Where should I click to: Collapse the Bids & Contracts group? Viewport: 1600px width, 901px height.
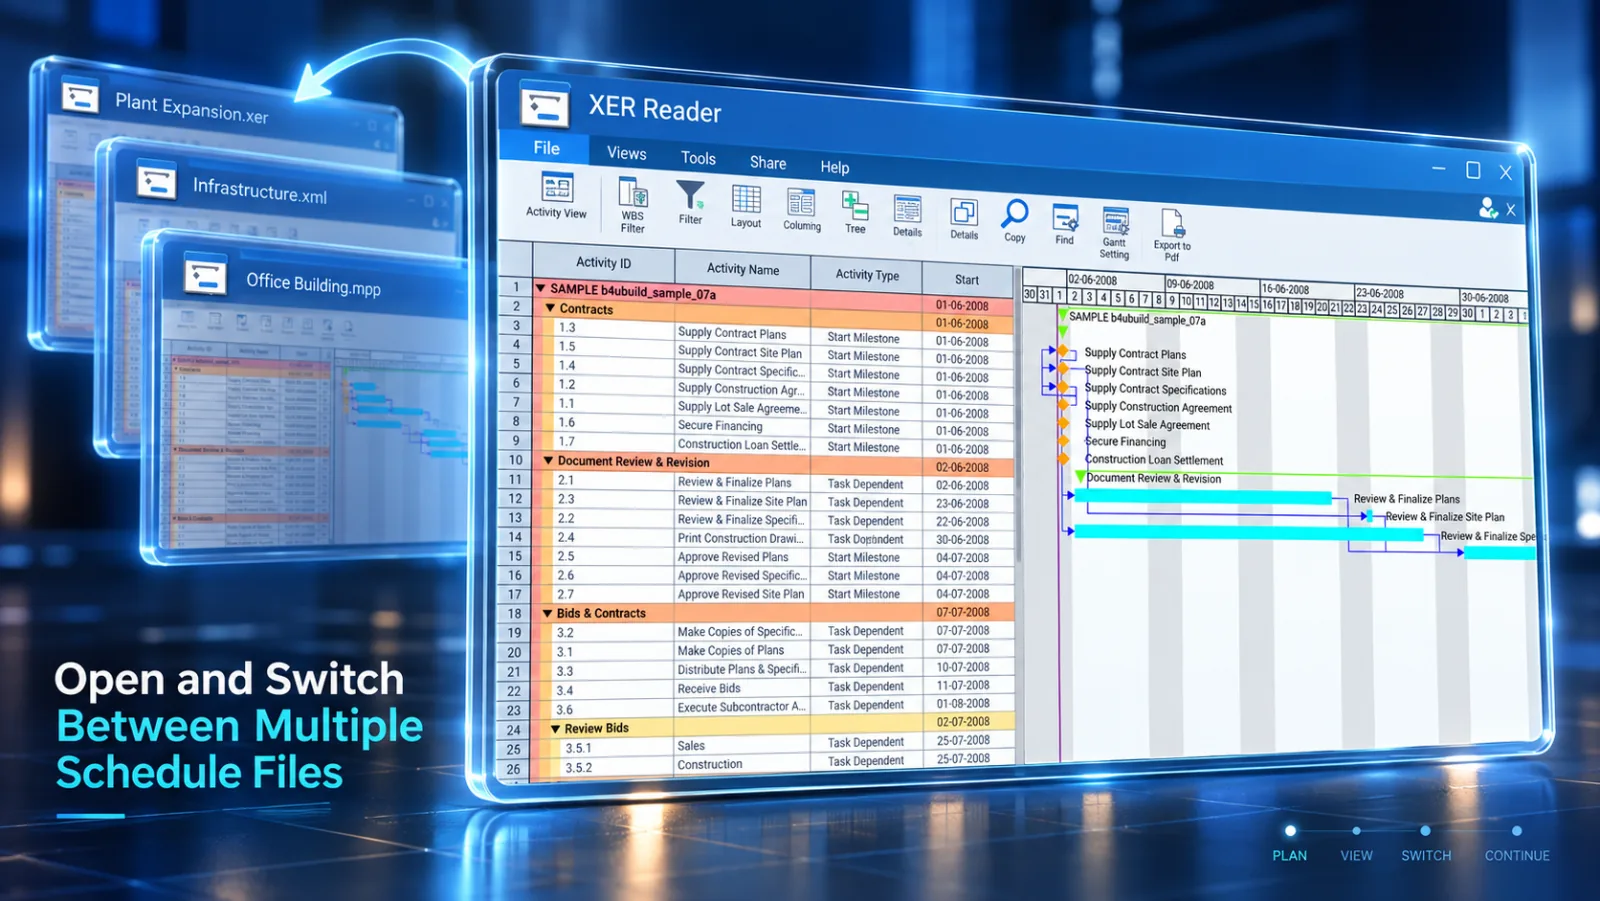point(547,613)
